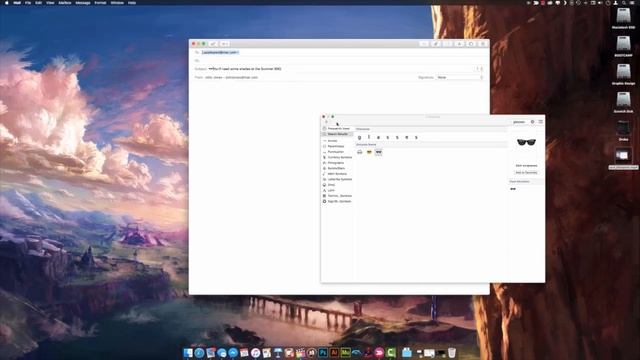This screenshot has width=640, height=360.
Task: Select Frequently Used in Character Viewer sidebar
Action: (x=337, y=129)
